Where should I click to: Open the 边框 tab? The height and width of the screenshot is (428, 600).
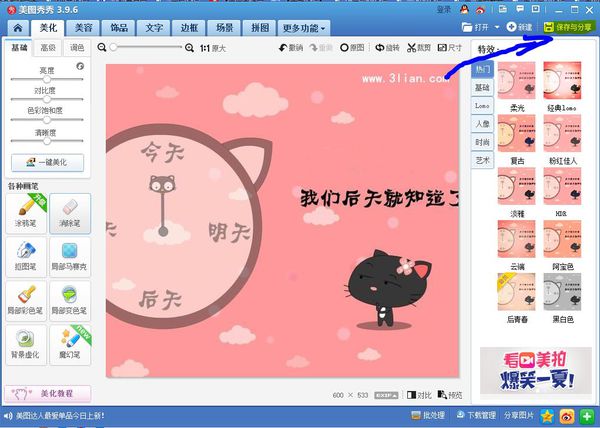pyautogui.click(x=189, y=28)
